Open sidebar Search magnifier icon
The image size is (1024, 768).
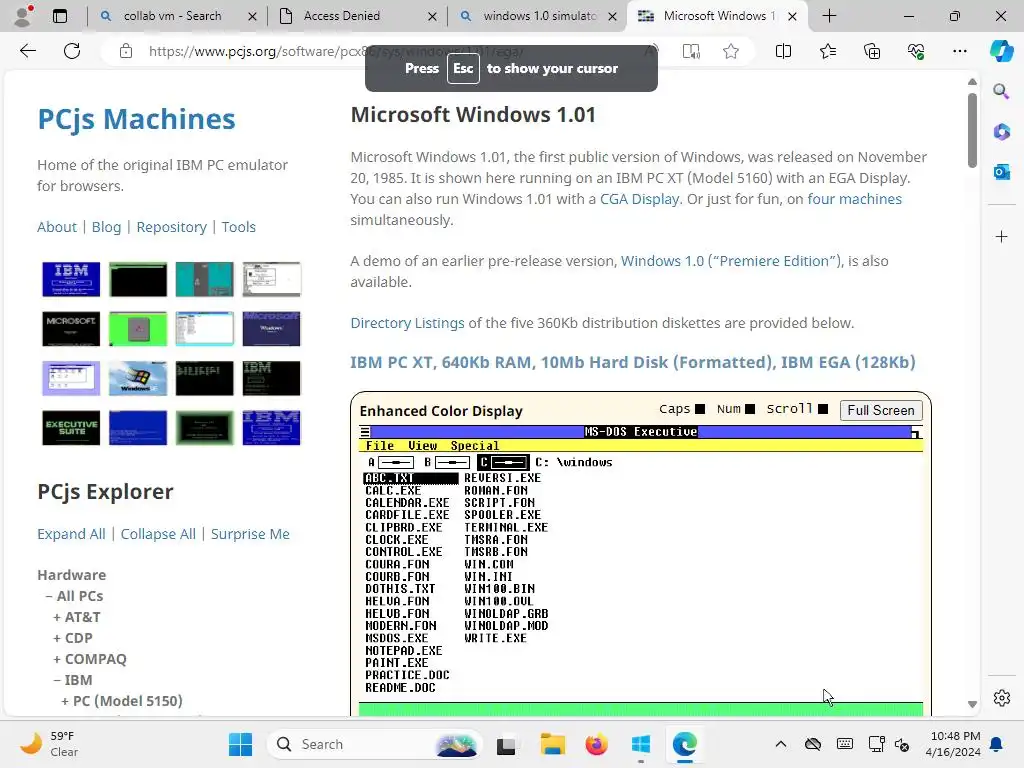pos(1001,91)
